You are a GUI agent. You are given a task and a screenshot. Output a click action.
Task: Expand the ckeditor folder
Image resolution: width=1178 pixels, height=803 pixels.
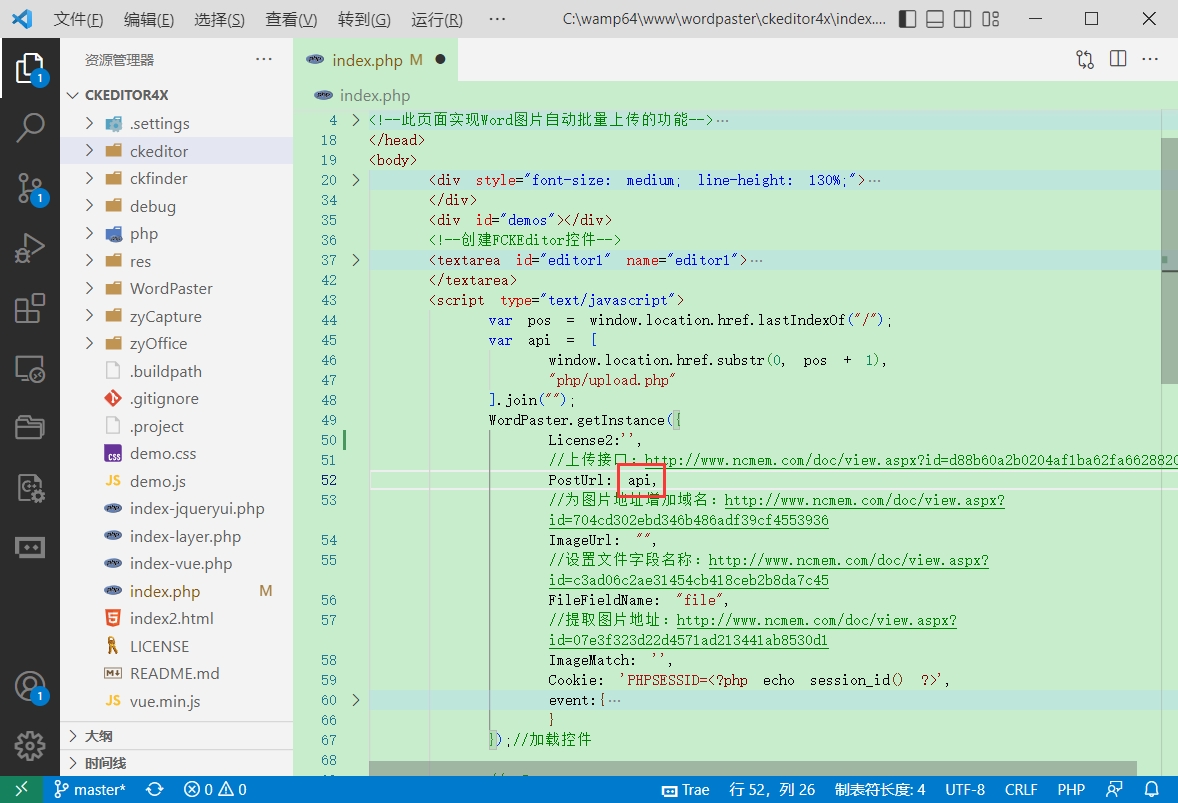[158, 151]
